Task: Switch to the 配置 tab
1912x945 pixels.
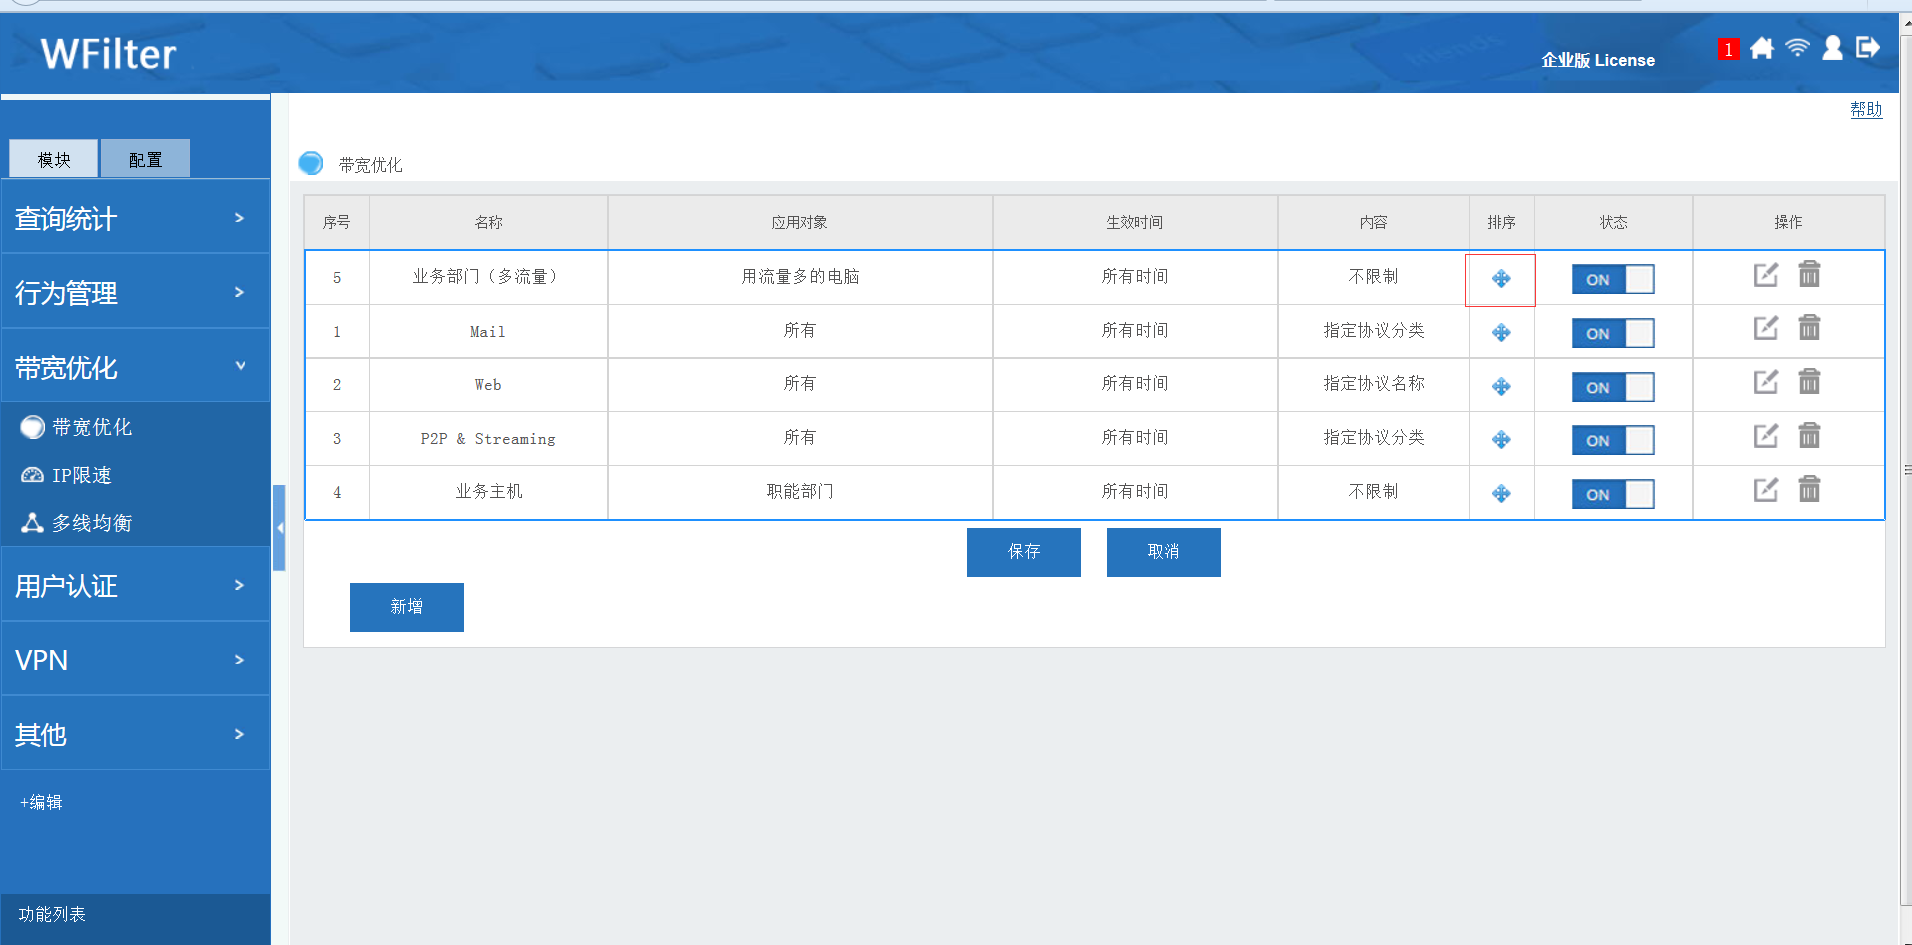Action: tap(145, 160)
